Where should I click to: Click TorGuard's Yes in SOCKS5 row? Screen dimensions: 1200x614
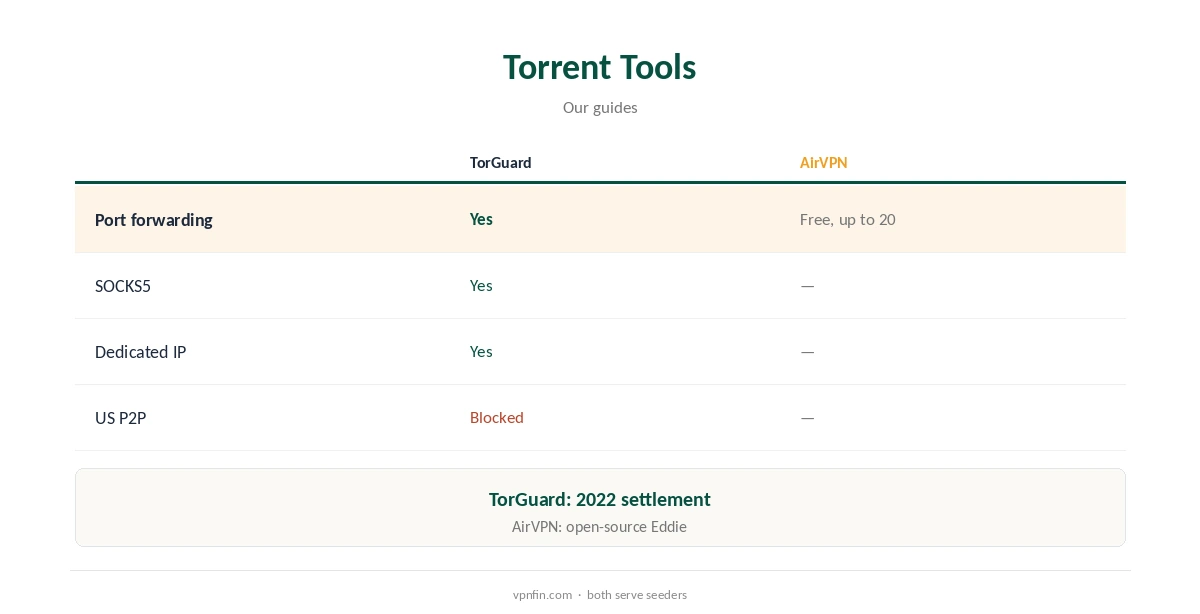point(481,285)
